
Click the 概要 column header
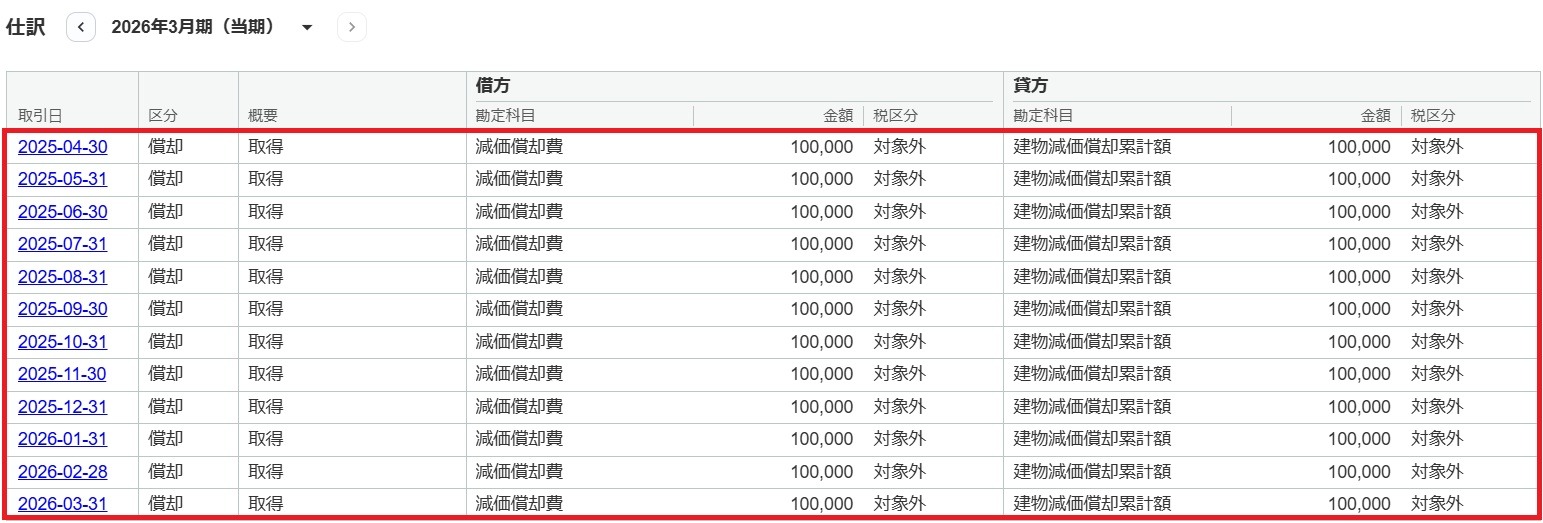[263, 116]
